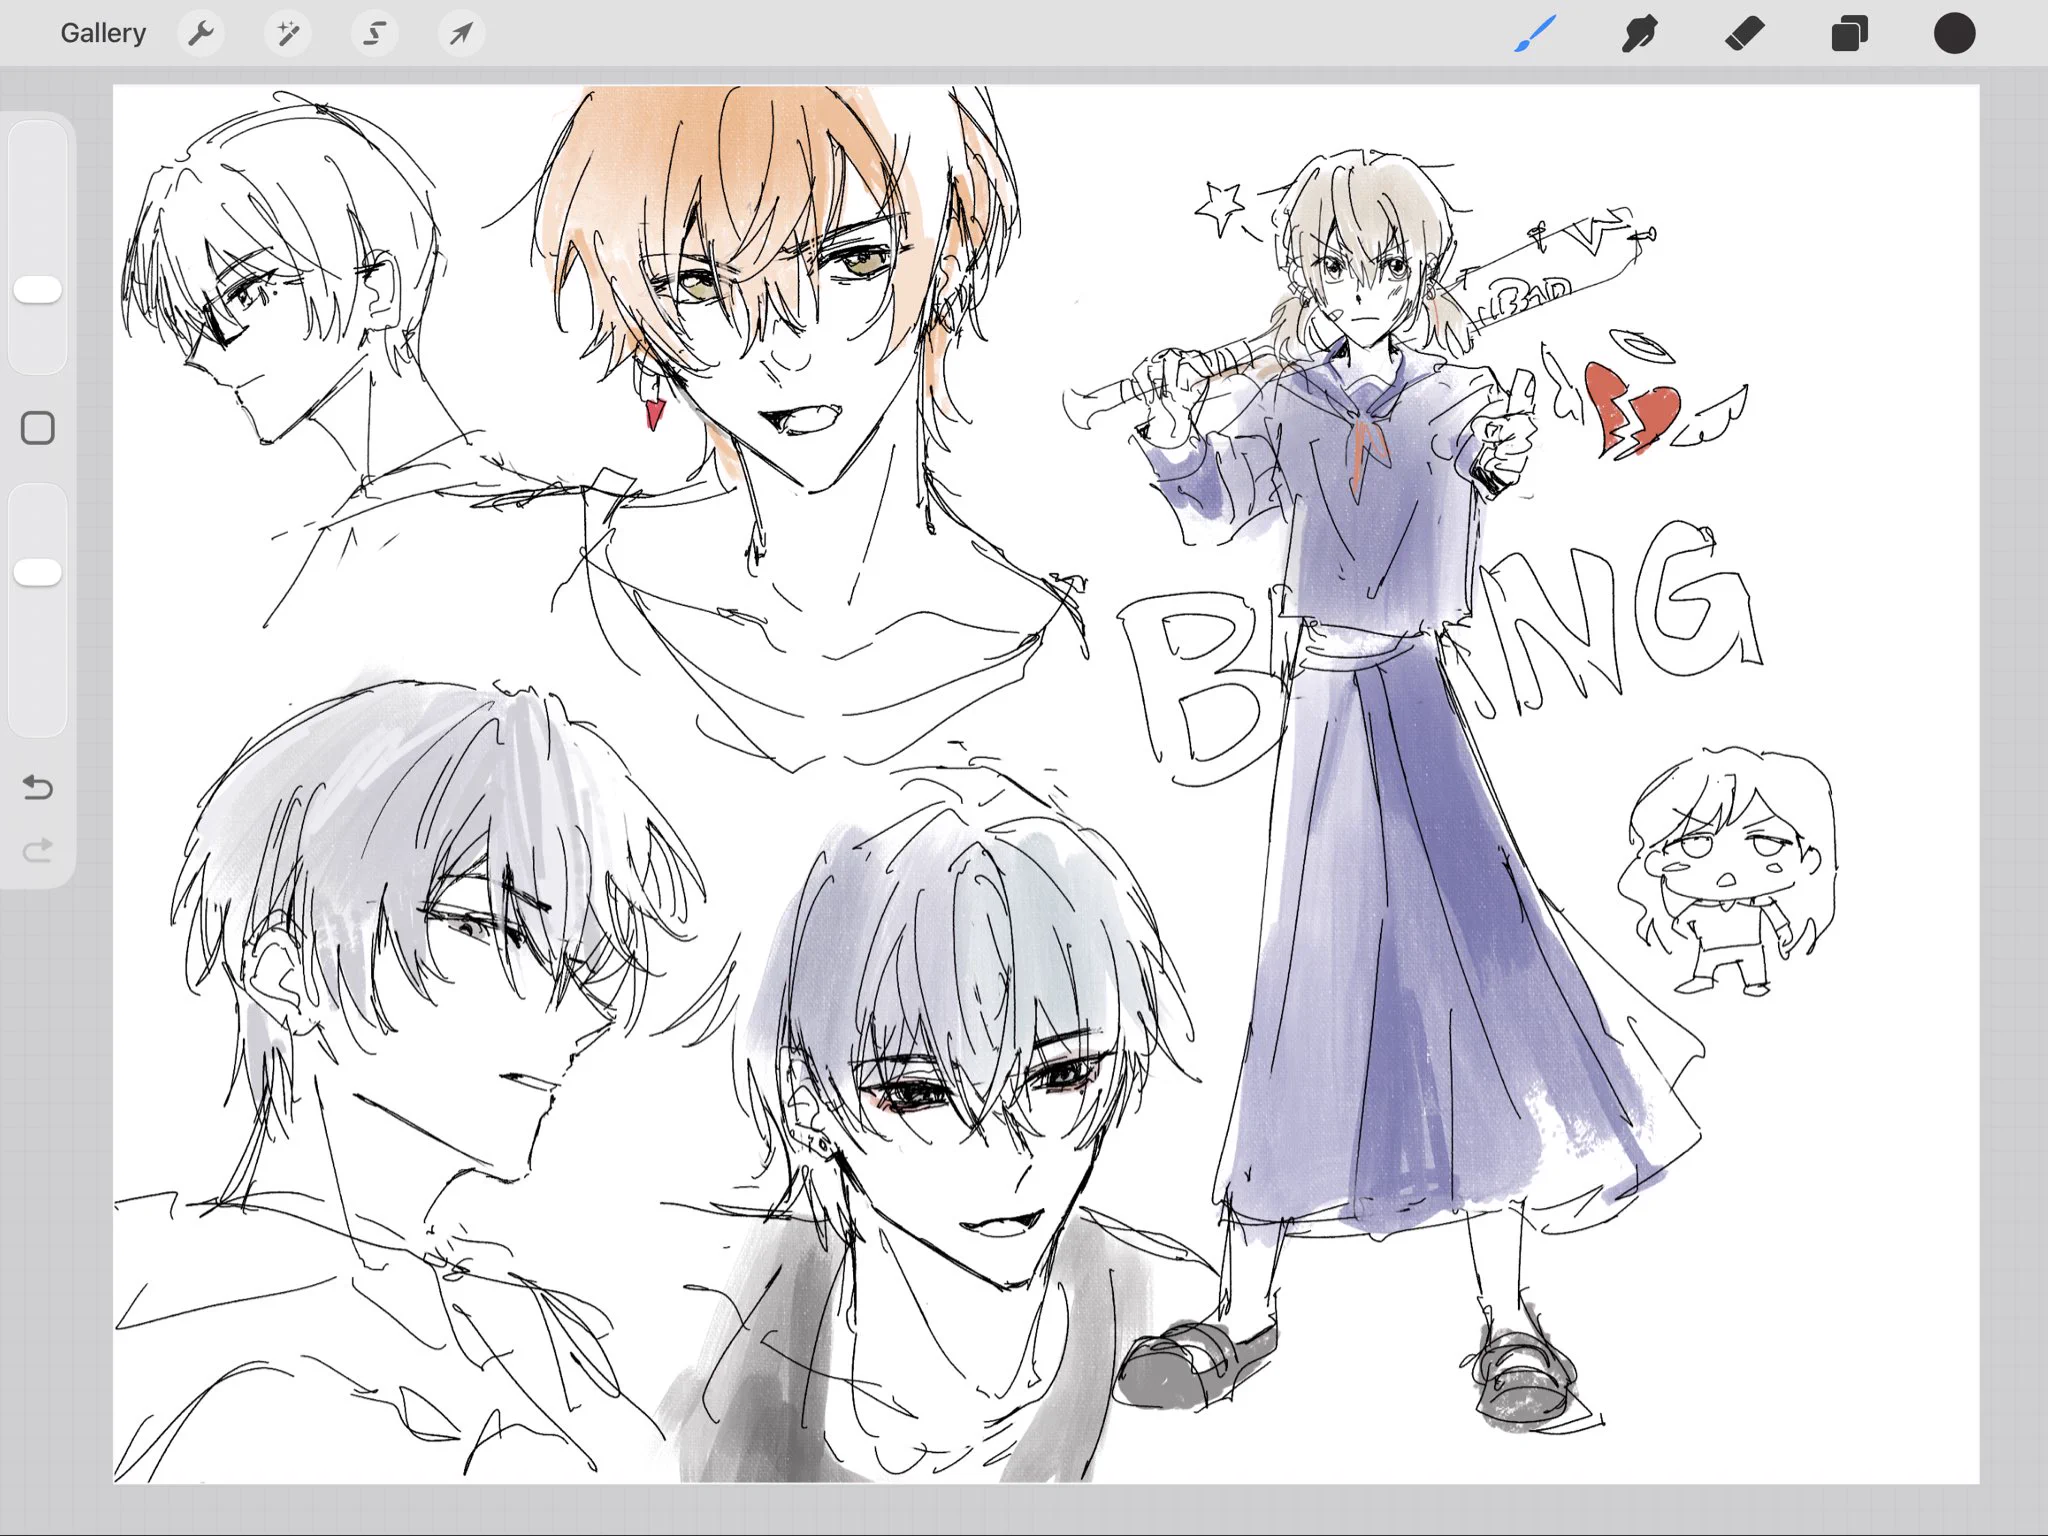2048x1536 pixels.
Task: Undo the last stroke
Action: coord(38,787)
